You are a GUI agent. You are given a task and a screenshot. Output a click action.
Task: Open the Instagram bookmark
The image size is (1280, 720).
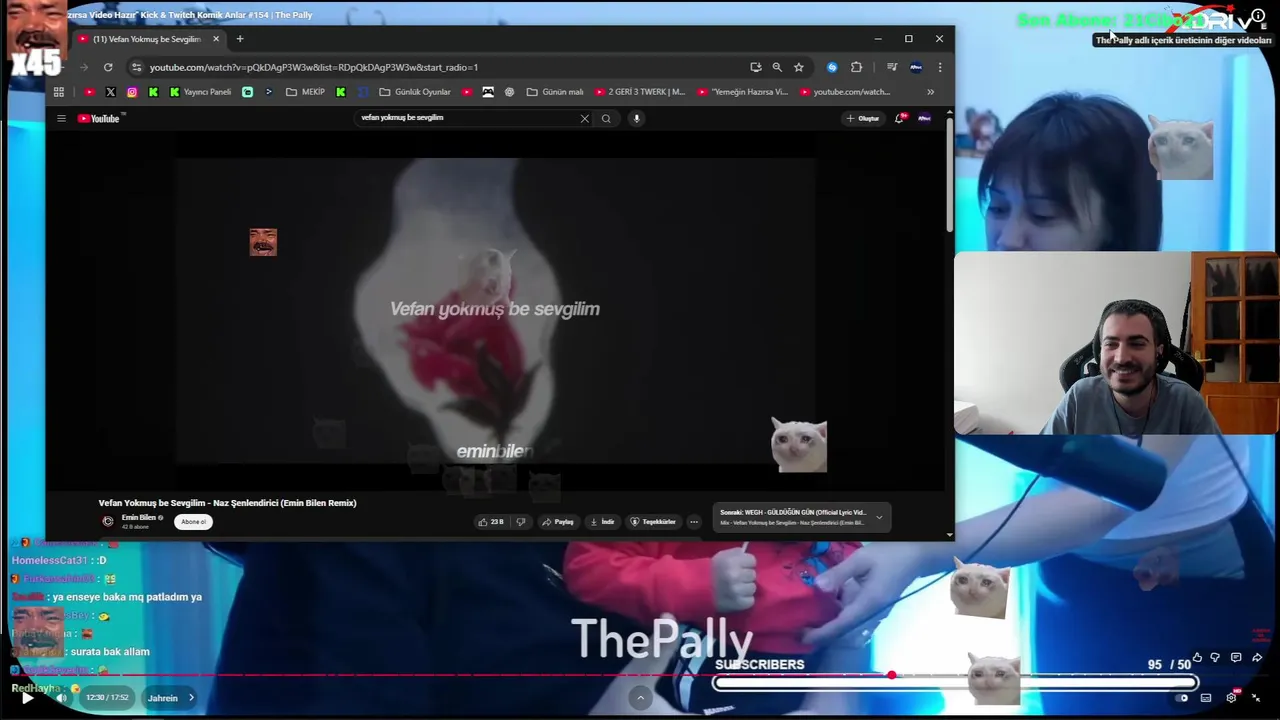pos(131,92)
